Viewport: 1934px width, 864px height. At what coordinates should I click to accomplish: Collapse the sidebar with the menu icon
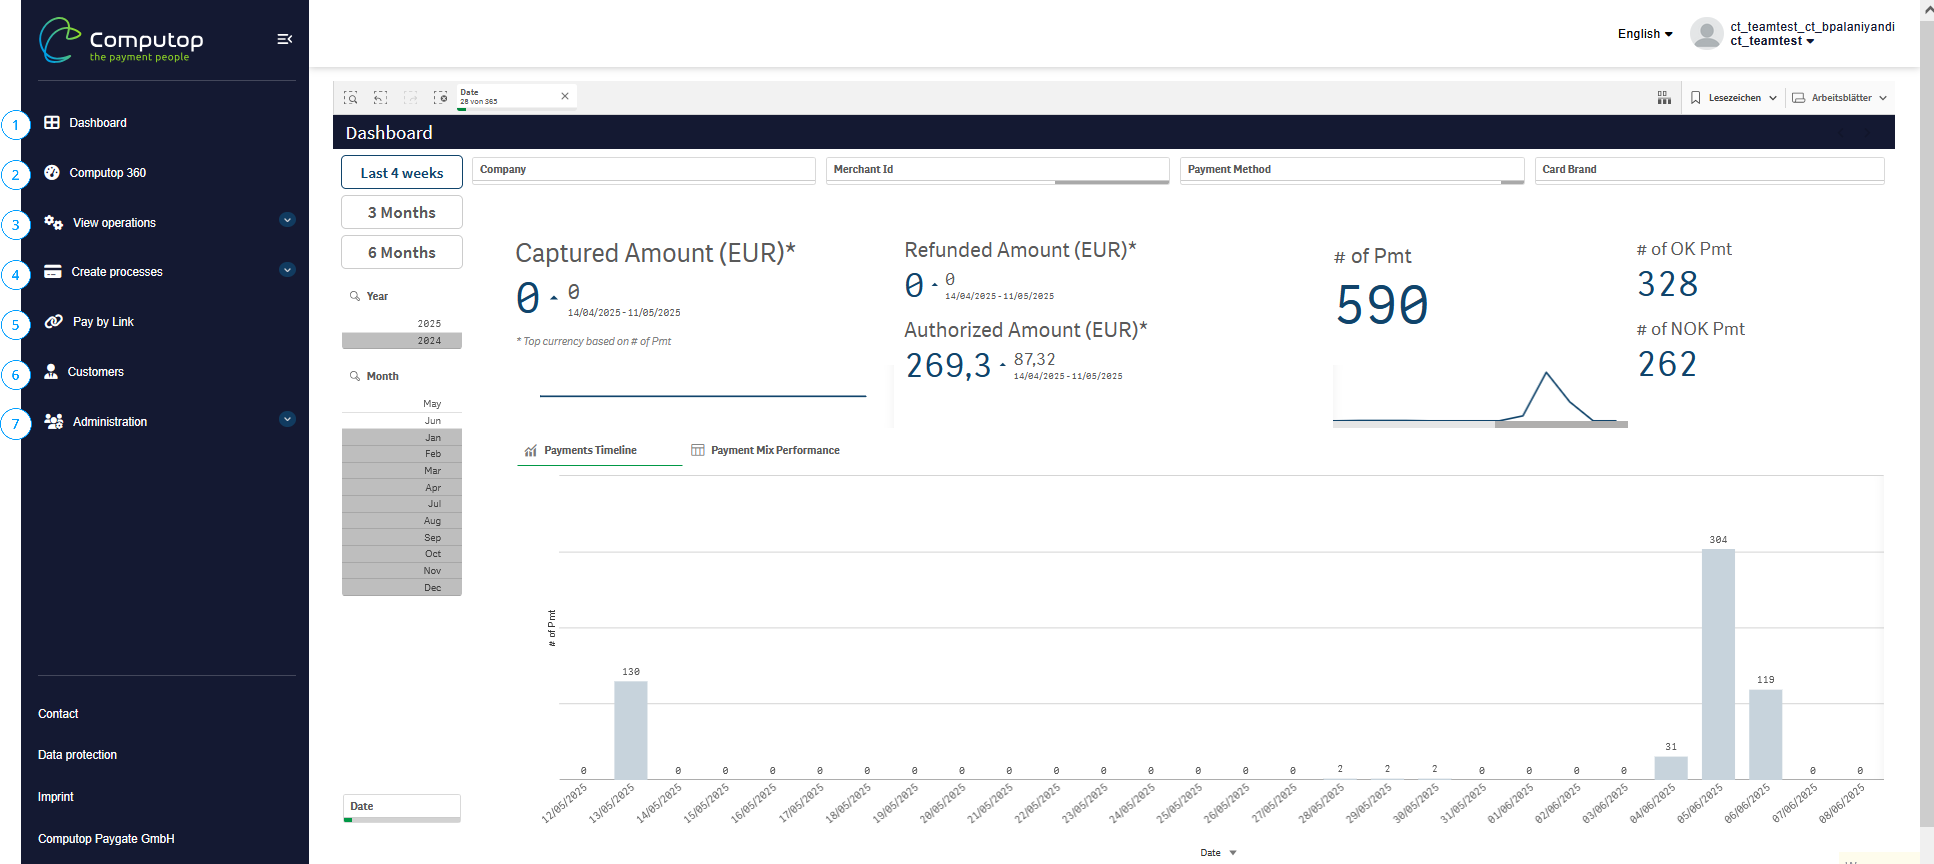285,39
